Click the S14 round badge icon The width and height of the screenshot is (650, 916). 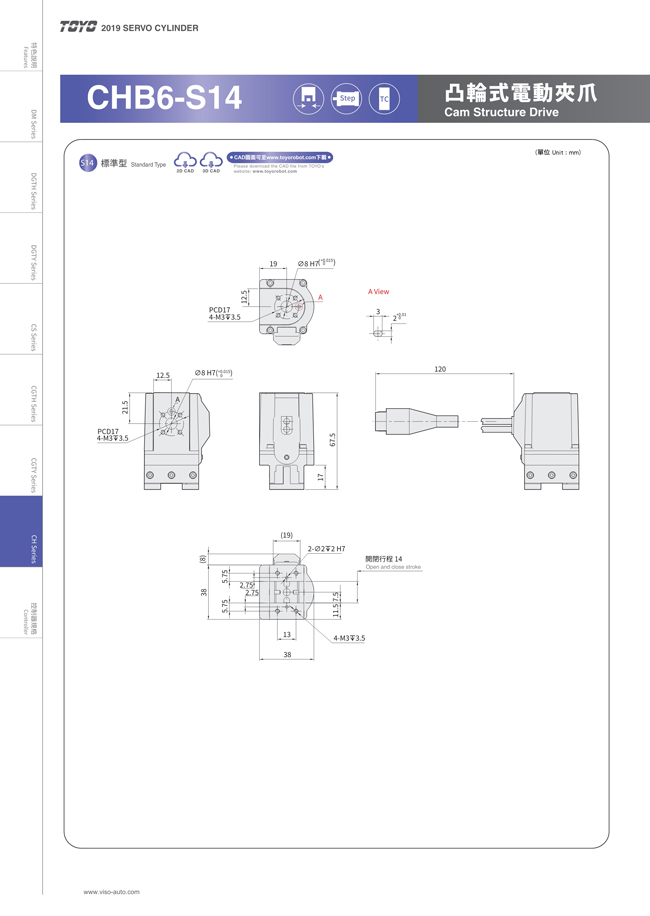(x=86, y=163)
